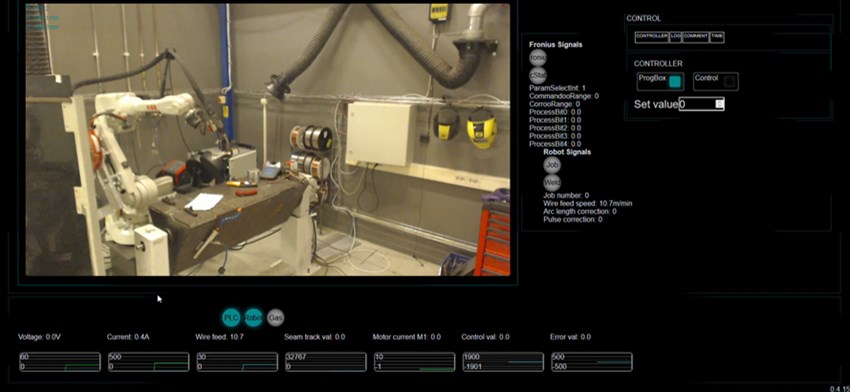Click the 'Current: 0.4A' readout
This screenshot has width=850, height=392.
tap(128, 337)
